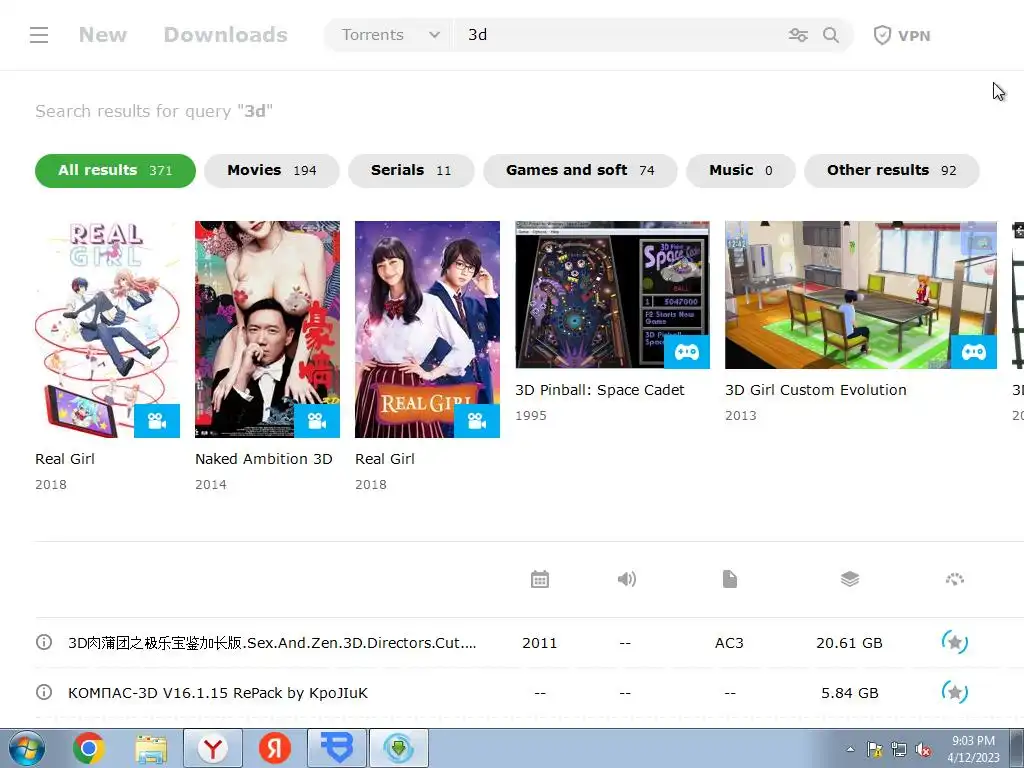Viewport: 1024px width, 768px height.
Task: Expand the Torrents search type dropdown
Action: click(388, 35)
